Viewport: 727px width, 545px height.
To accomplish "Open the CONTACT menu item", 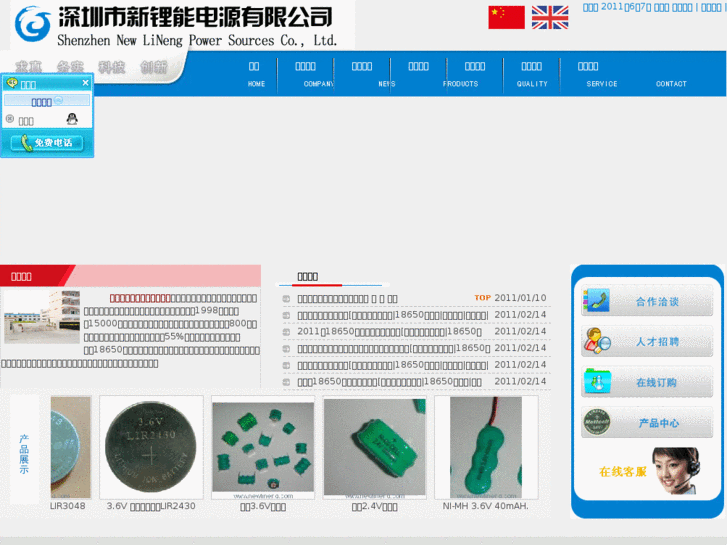I will point(671,83).
